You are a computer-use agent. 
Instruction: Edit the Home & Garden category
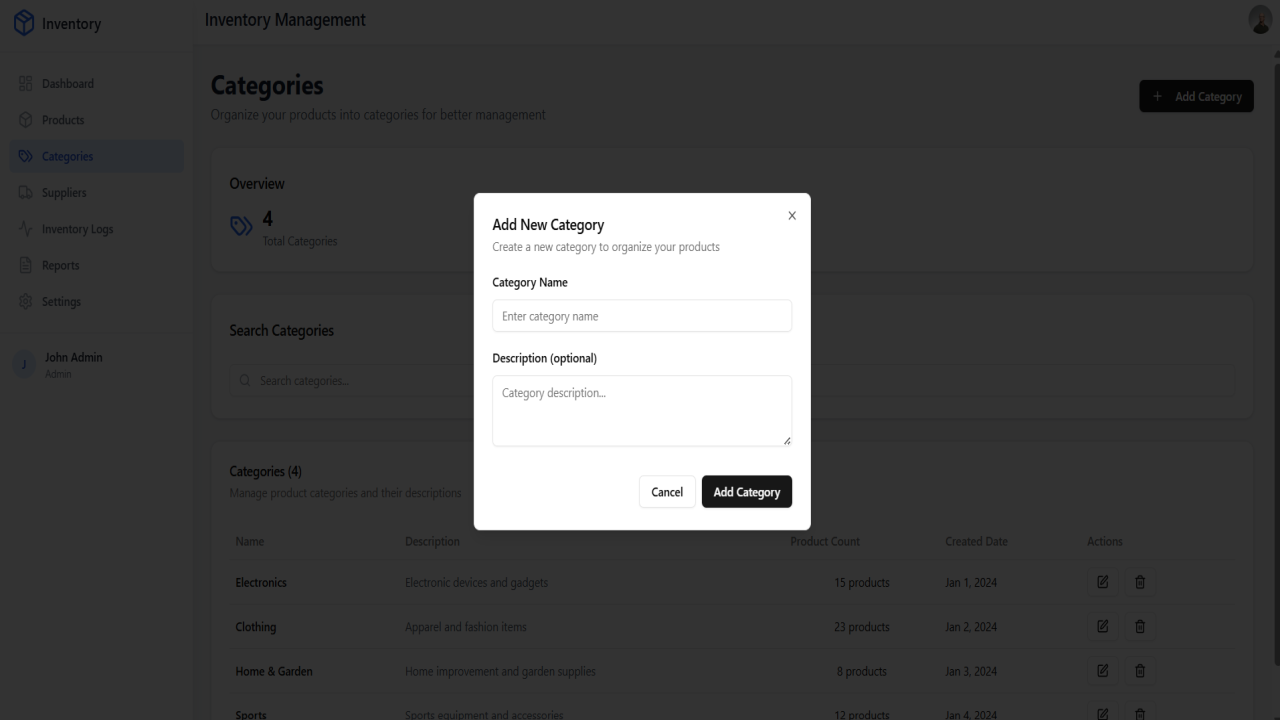(x=1103, y=671)
